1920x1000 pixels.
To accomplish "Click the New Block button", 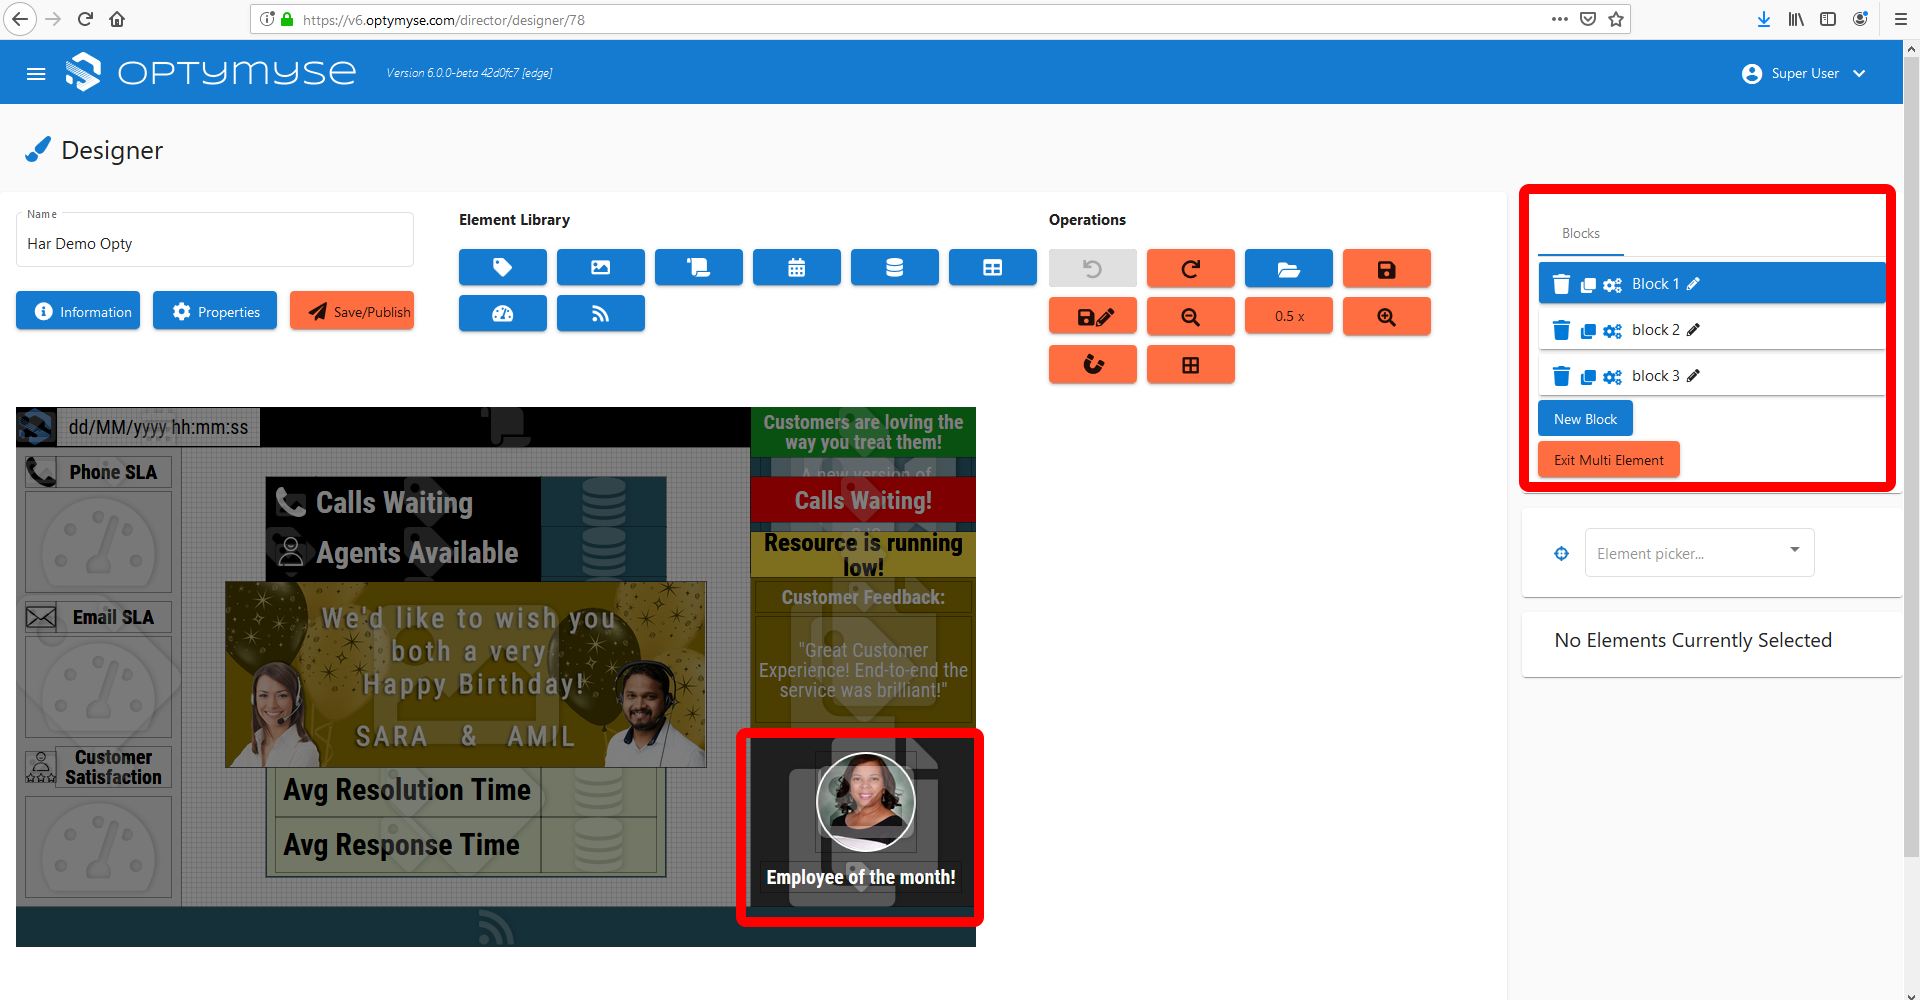I will click(x=1584, y=419).
